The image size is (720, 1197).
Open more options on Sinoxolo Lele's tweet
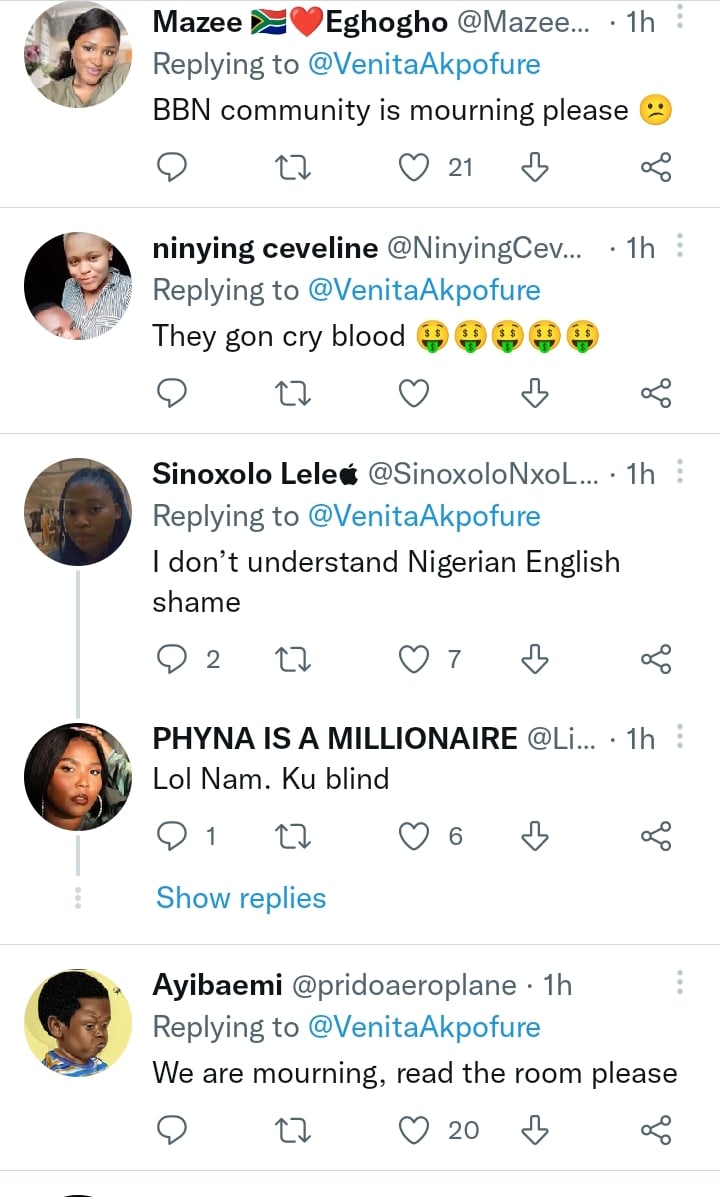tap(680, 472)
